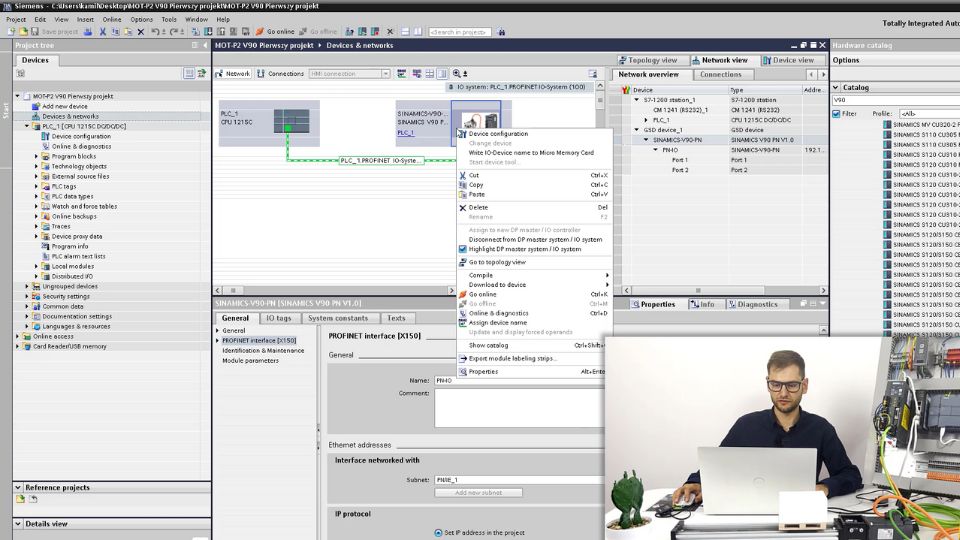Click the Undo arrow in the toolbar

click(x=155, y=31)
